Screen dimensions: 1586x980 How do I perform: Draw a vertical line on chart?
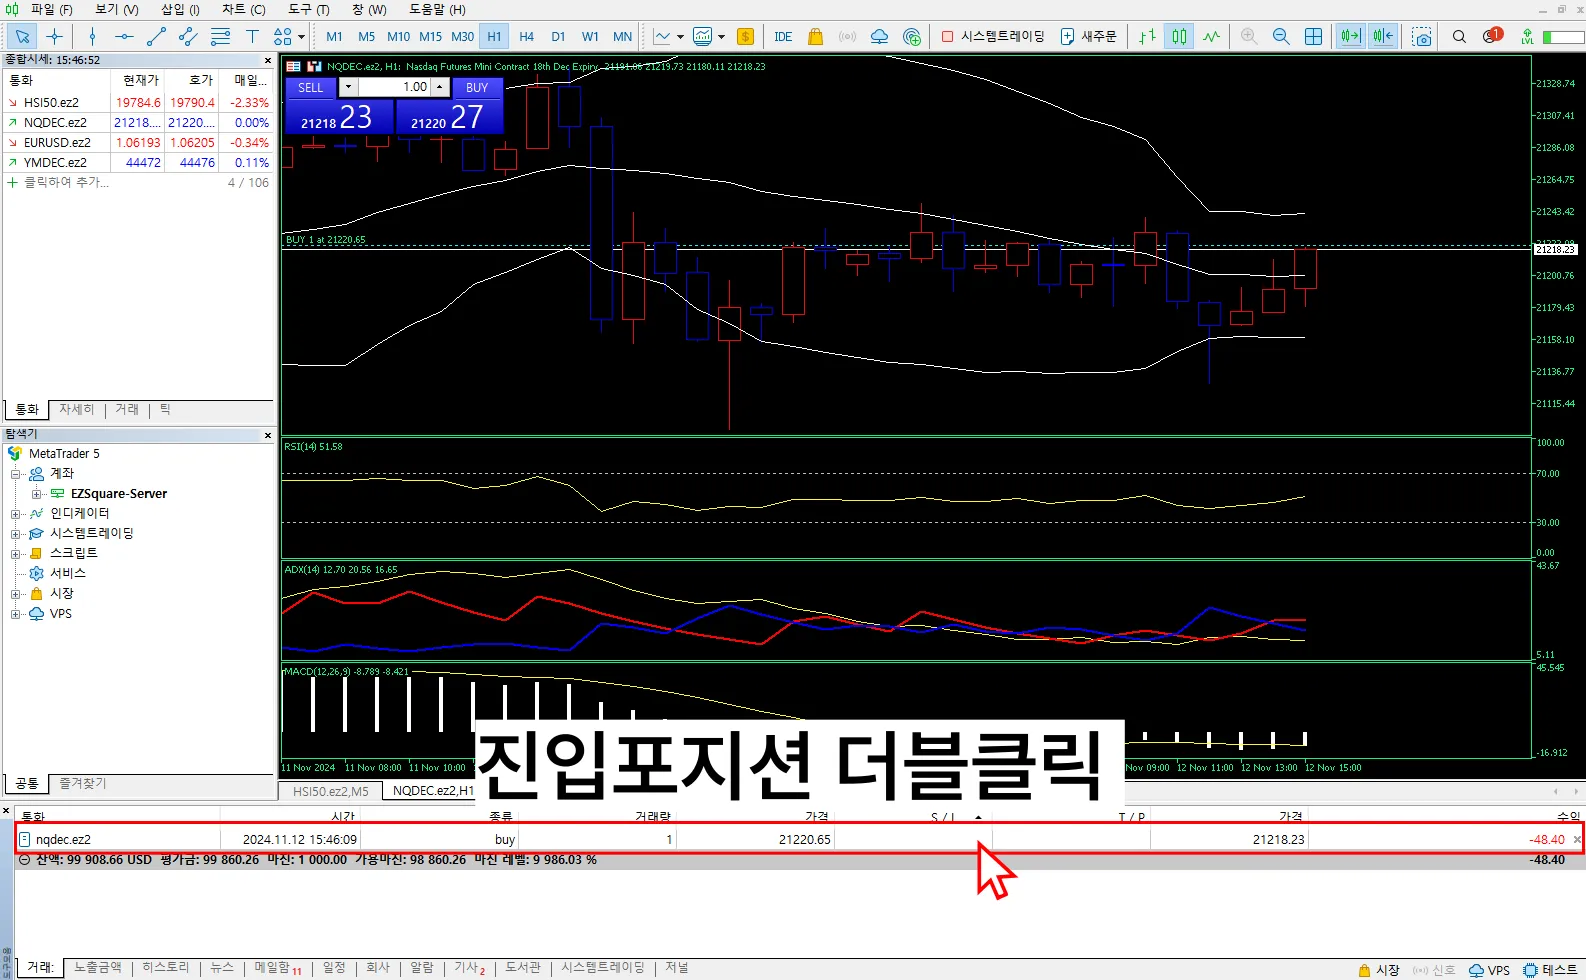coord(92,36)
